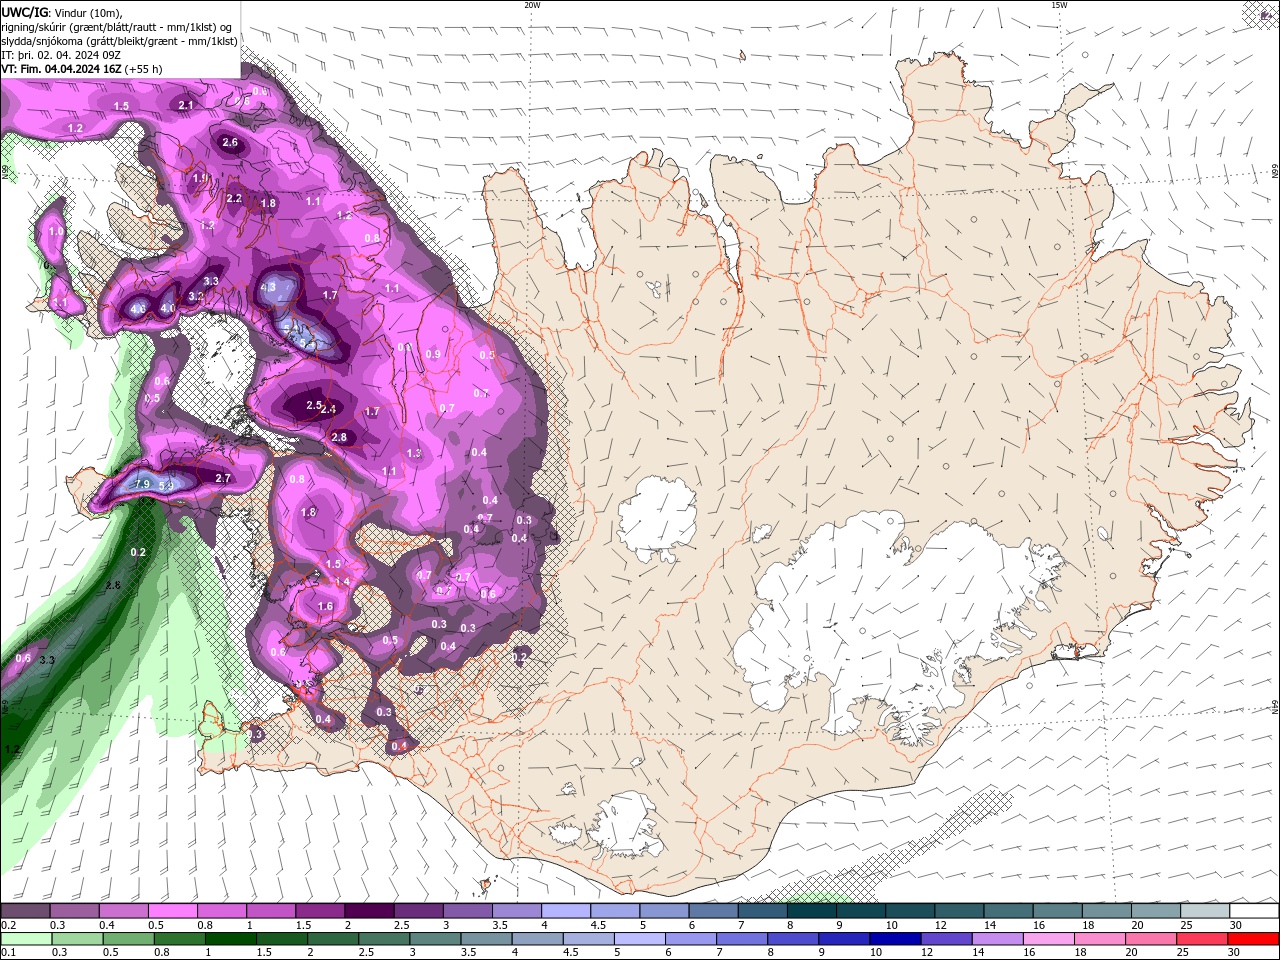Click the 5.9 snowfall value on the map

click(167, 486)
